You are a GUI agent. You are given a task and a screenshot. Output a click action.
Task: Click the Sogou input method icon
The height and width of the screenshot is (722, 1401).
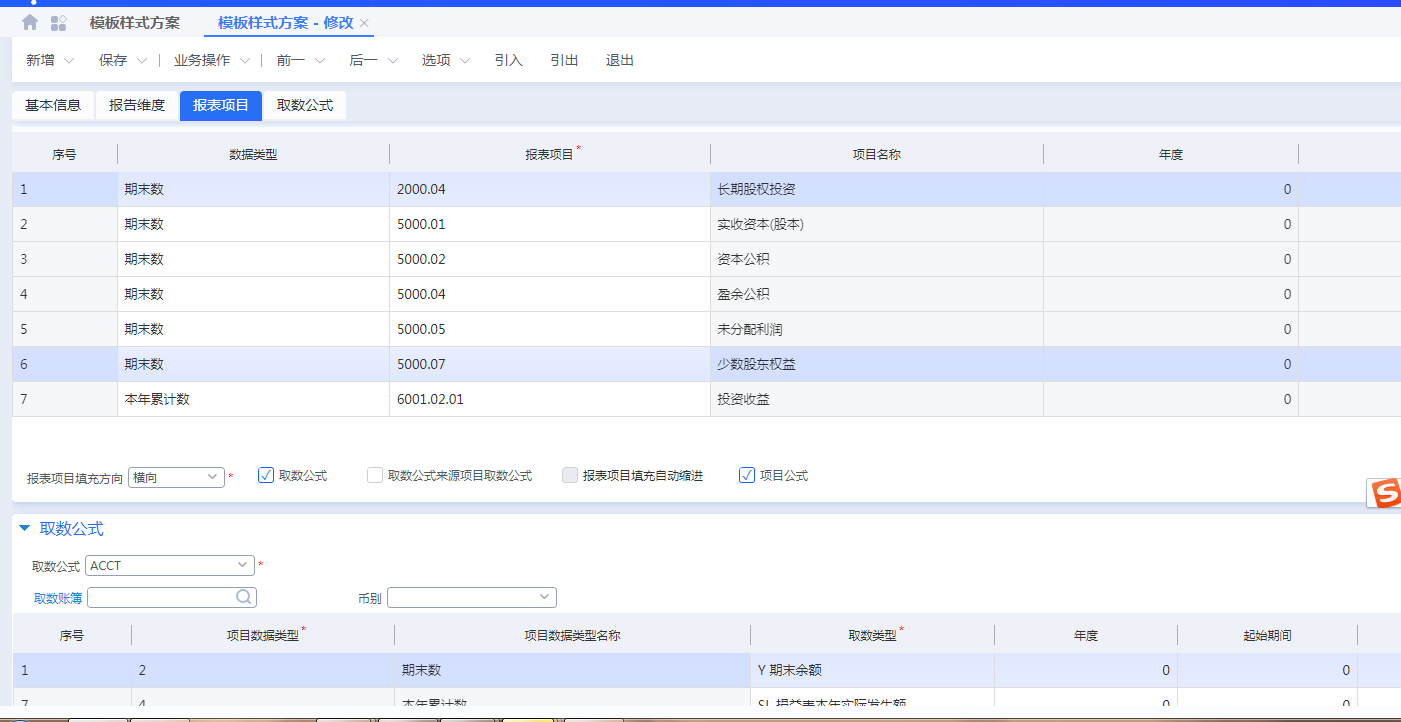tap(1385, 492)
